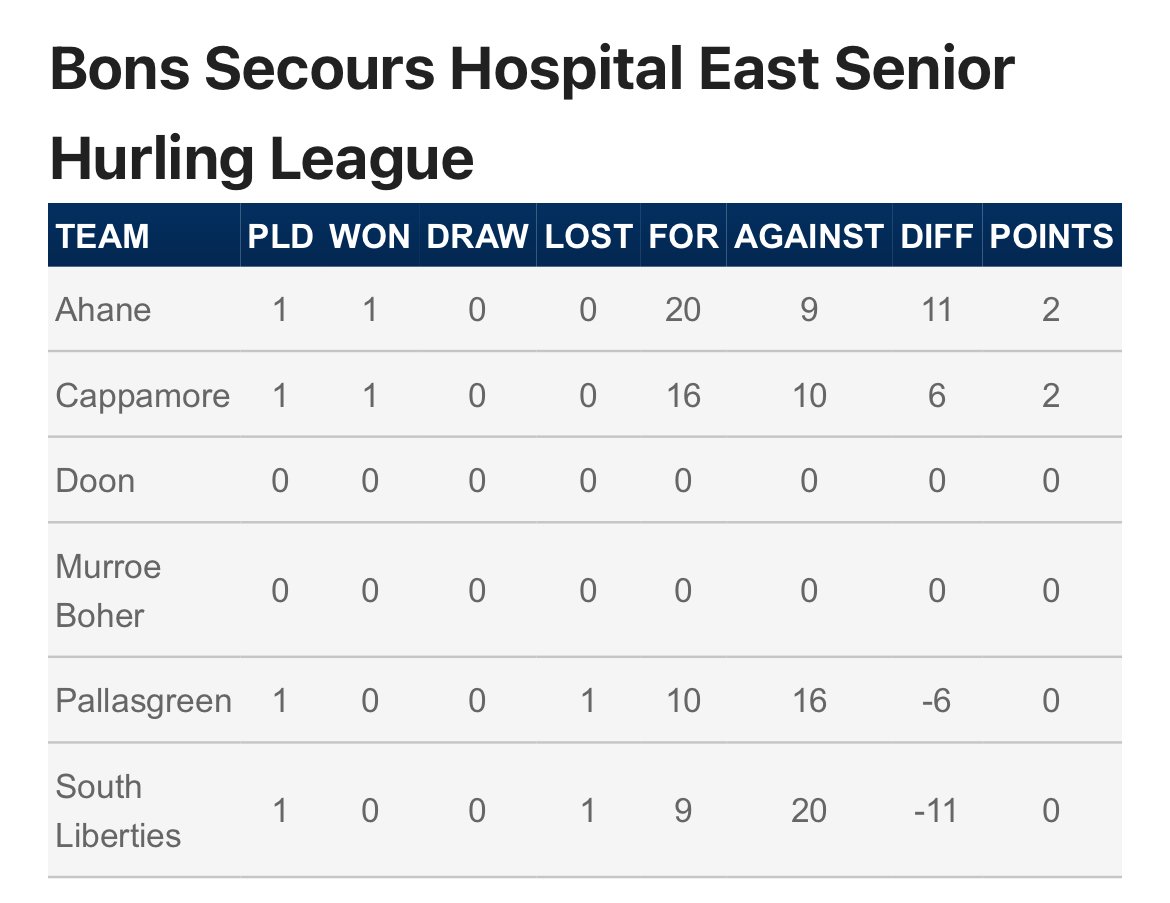Click the PLD column header

(x=280, y=237)
